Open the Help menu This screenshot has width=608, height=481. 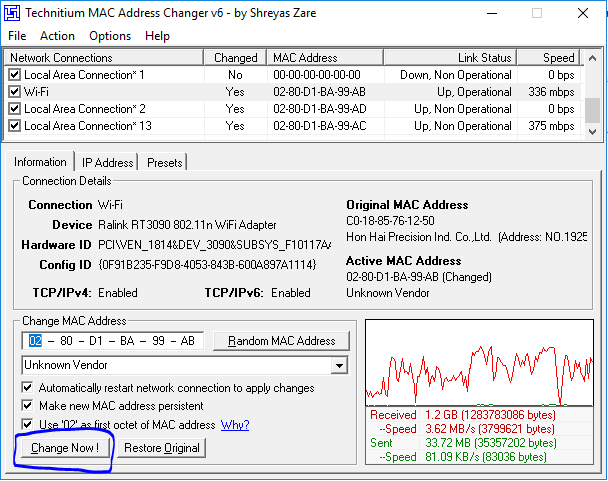pyautogui.click(x=157, y=36)
